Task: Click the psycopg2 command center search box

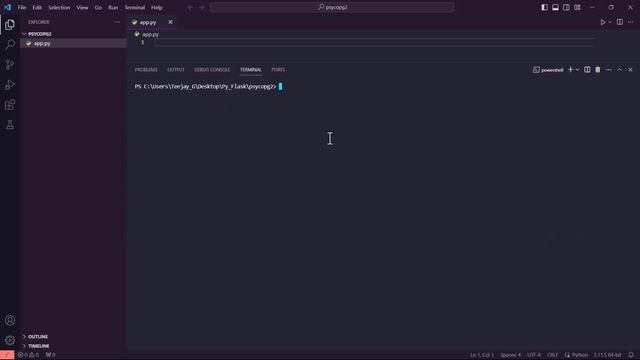Action: pyautogui.click(x=332, y=7)
